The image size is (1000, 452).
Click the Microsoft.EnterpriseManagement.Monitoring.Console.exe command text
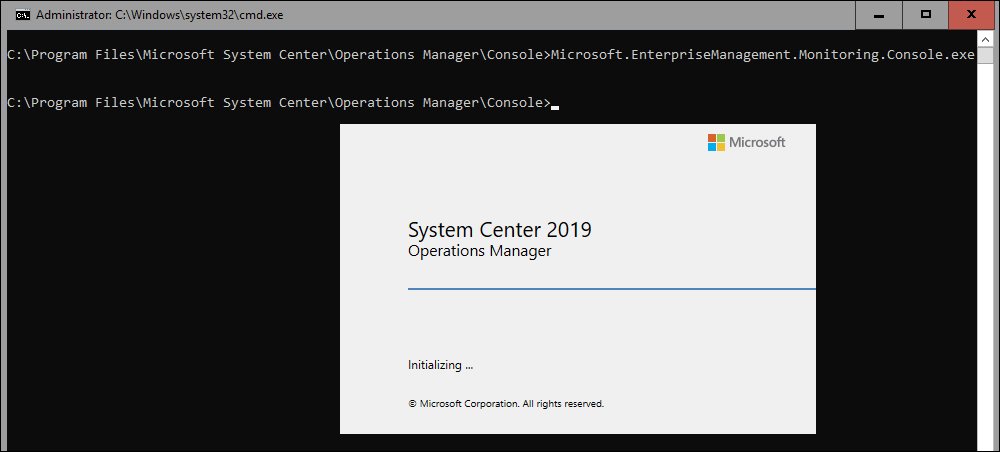[x=763, y=55]
